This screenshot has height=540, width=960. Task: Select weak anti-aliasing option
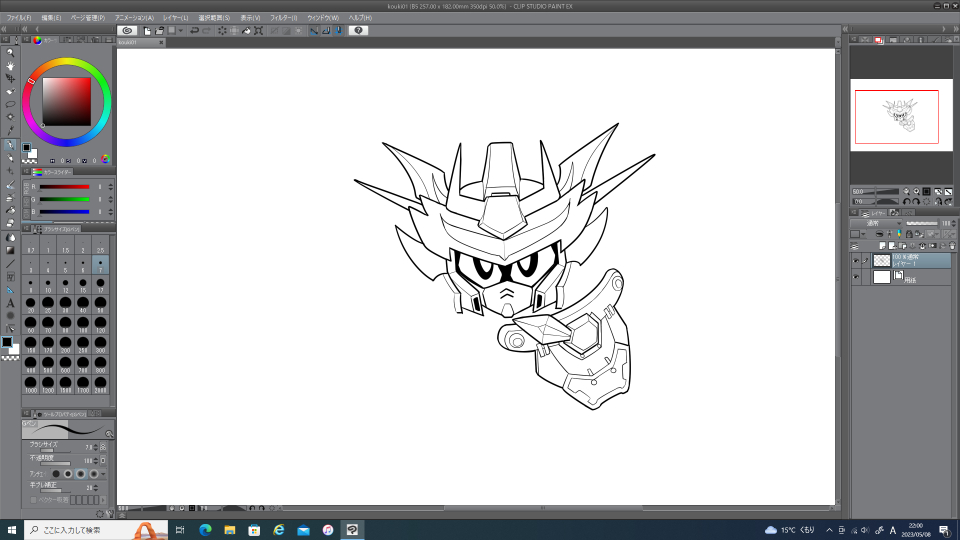pos(68,474)
